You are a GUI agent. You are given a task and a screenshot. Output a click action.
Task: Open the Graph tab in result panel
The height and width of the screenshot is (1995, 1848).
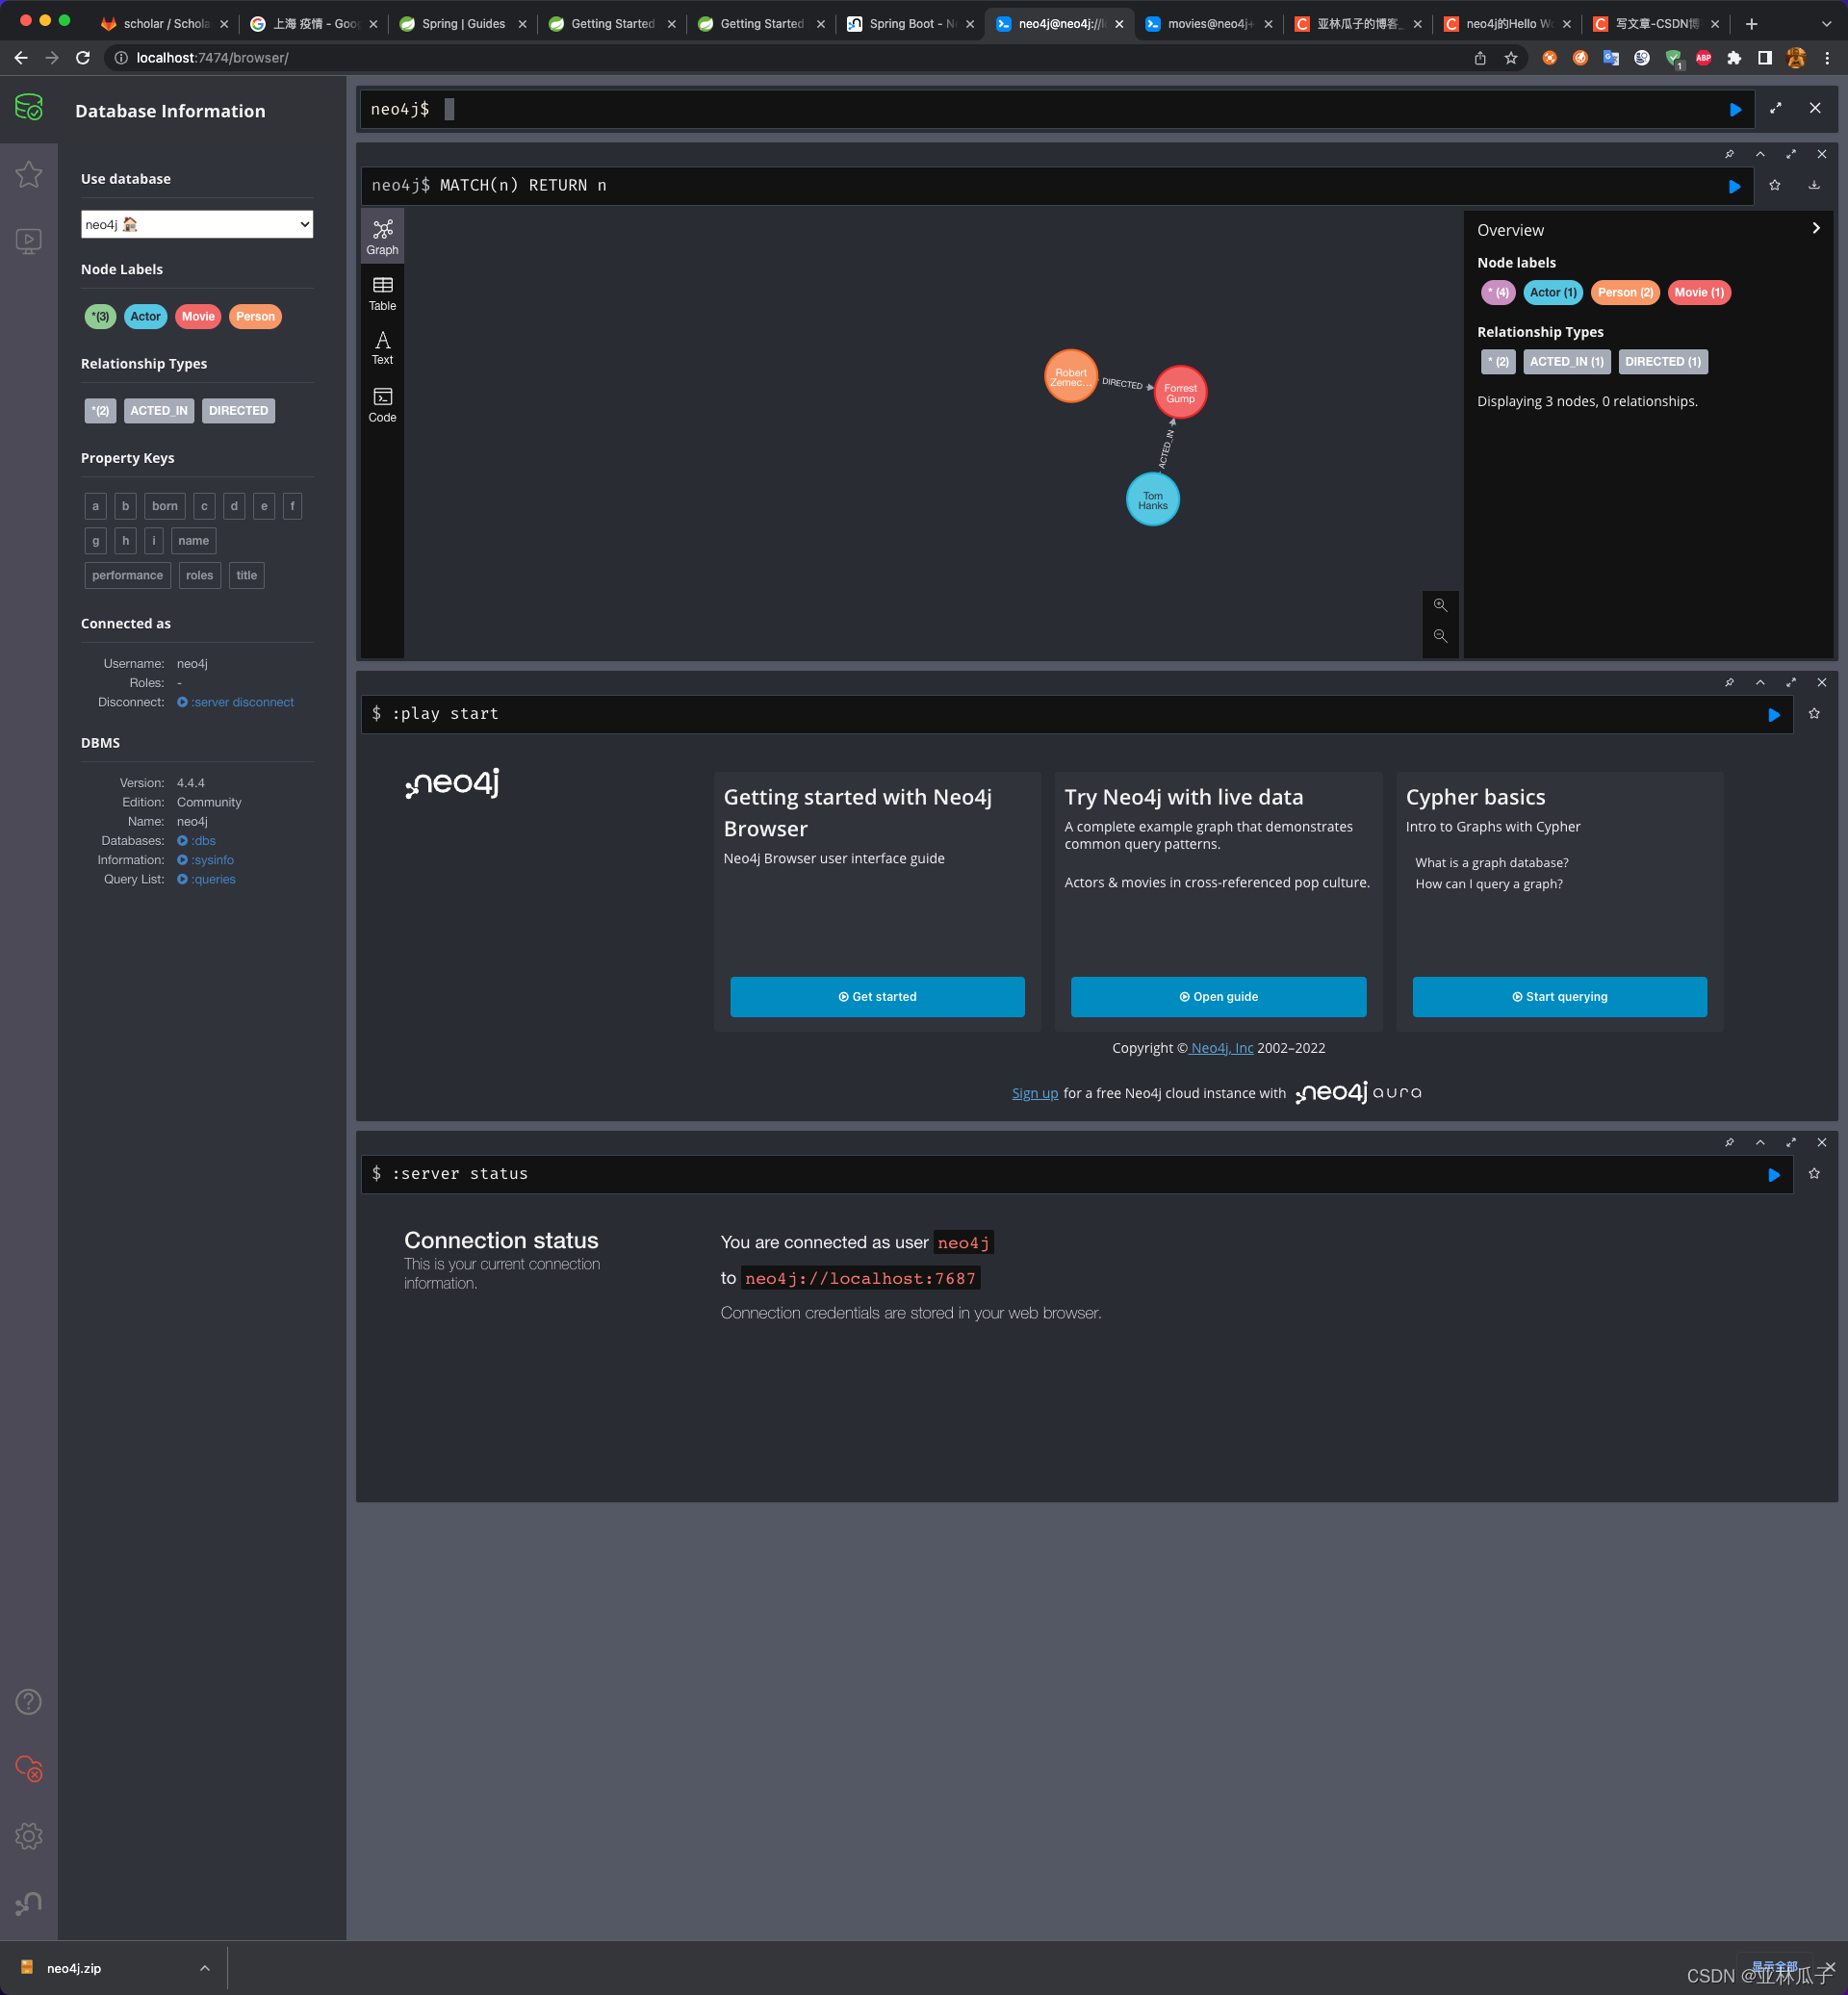[382, 235]
